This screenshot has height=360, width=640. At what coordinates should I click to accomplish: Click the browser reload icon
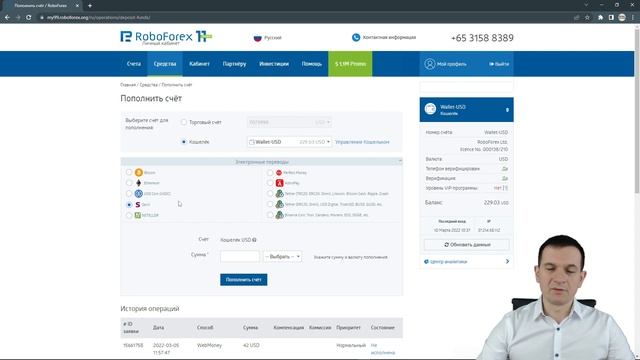29,18
